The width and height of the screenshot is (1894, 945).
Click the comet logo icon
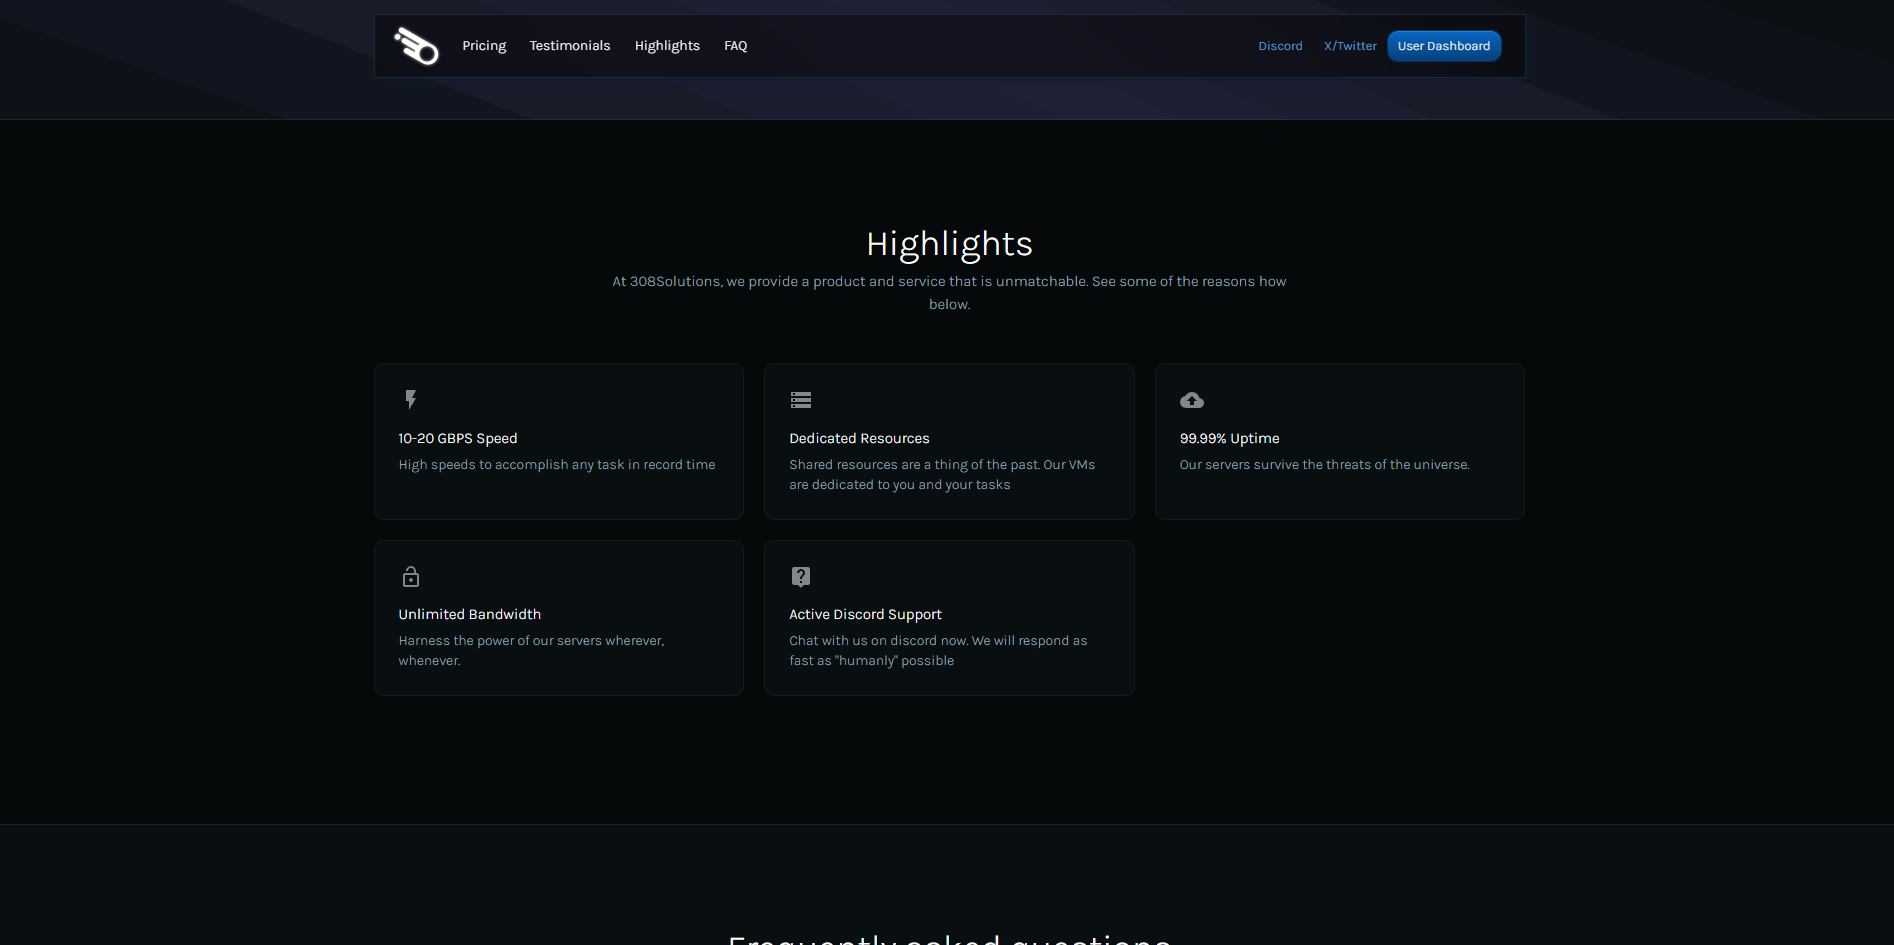coord(416,45)
